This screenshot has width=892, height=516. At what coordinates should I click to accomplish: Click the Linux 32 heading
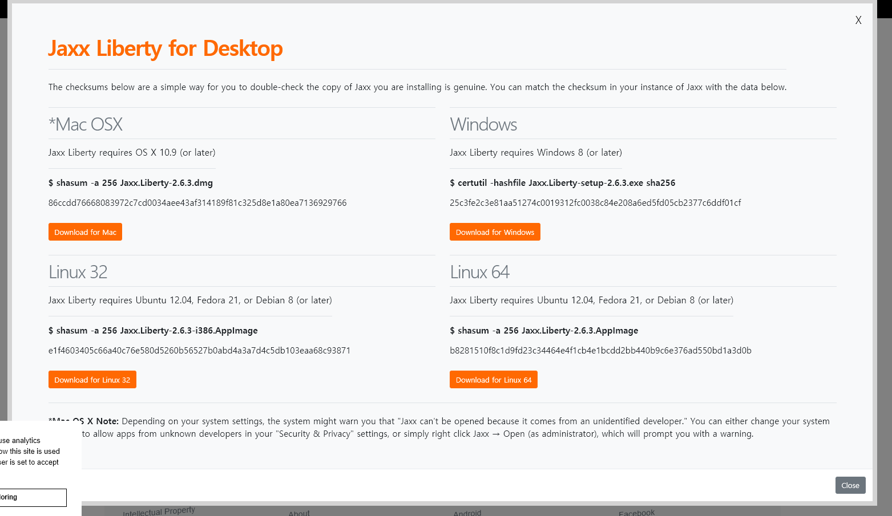point(78,272)
